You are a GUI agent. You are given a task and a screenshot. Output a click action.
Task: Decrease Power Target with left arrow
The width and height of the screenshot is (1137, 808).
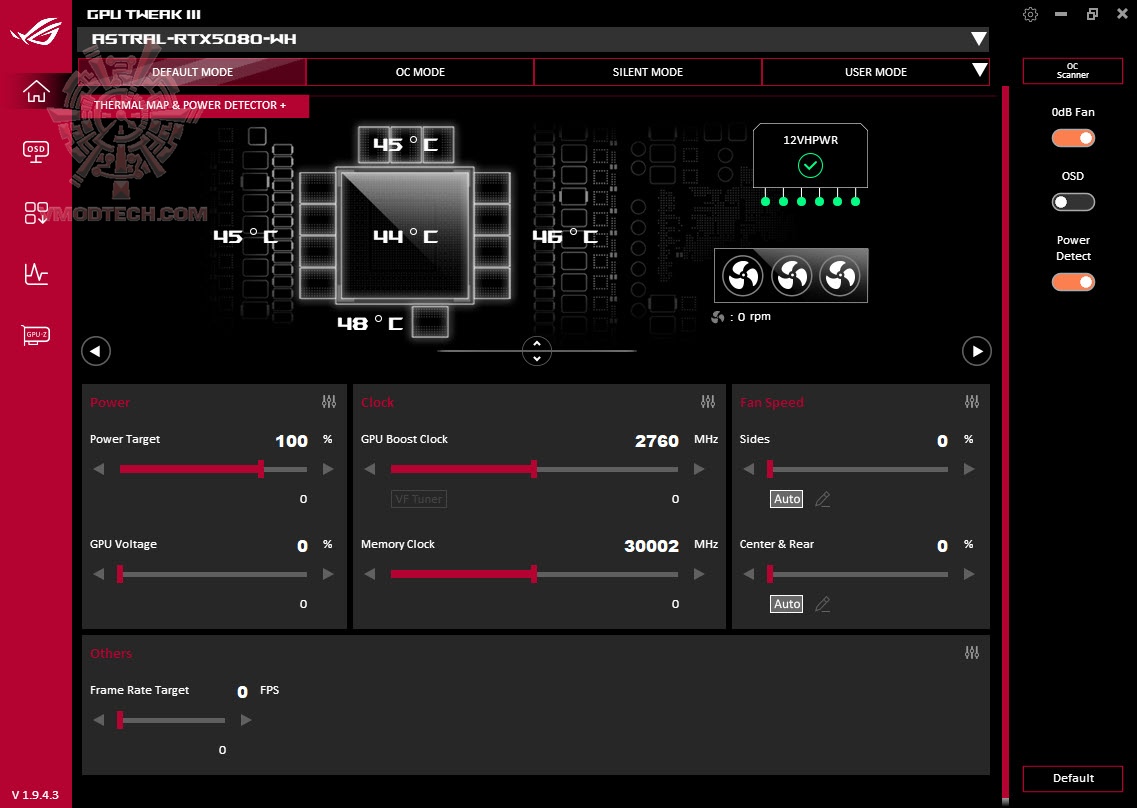click(99, 469)
